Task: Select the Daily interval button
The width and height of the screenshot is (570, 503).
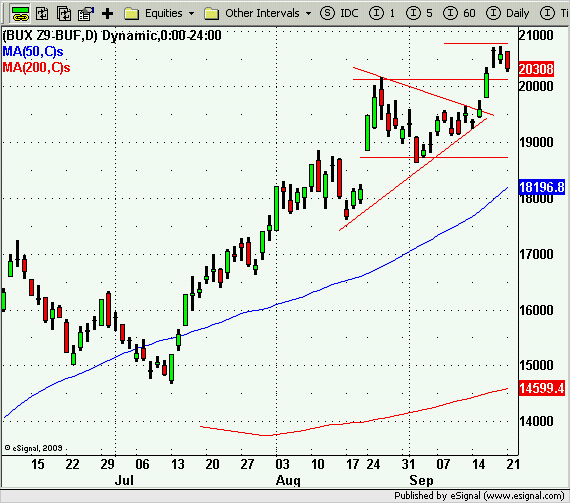Action: tap(507, 13)
